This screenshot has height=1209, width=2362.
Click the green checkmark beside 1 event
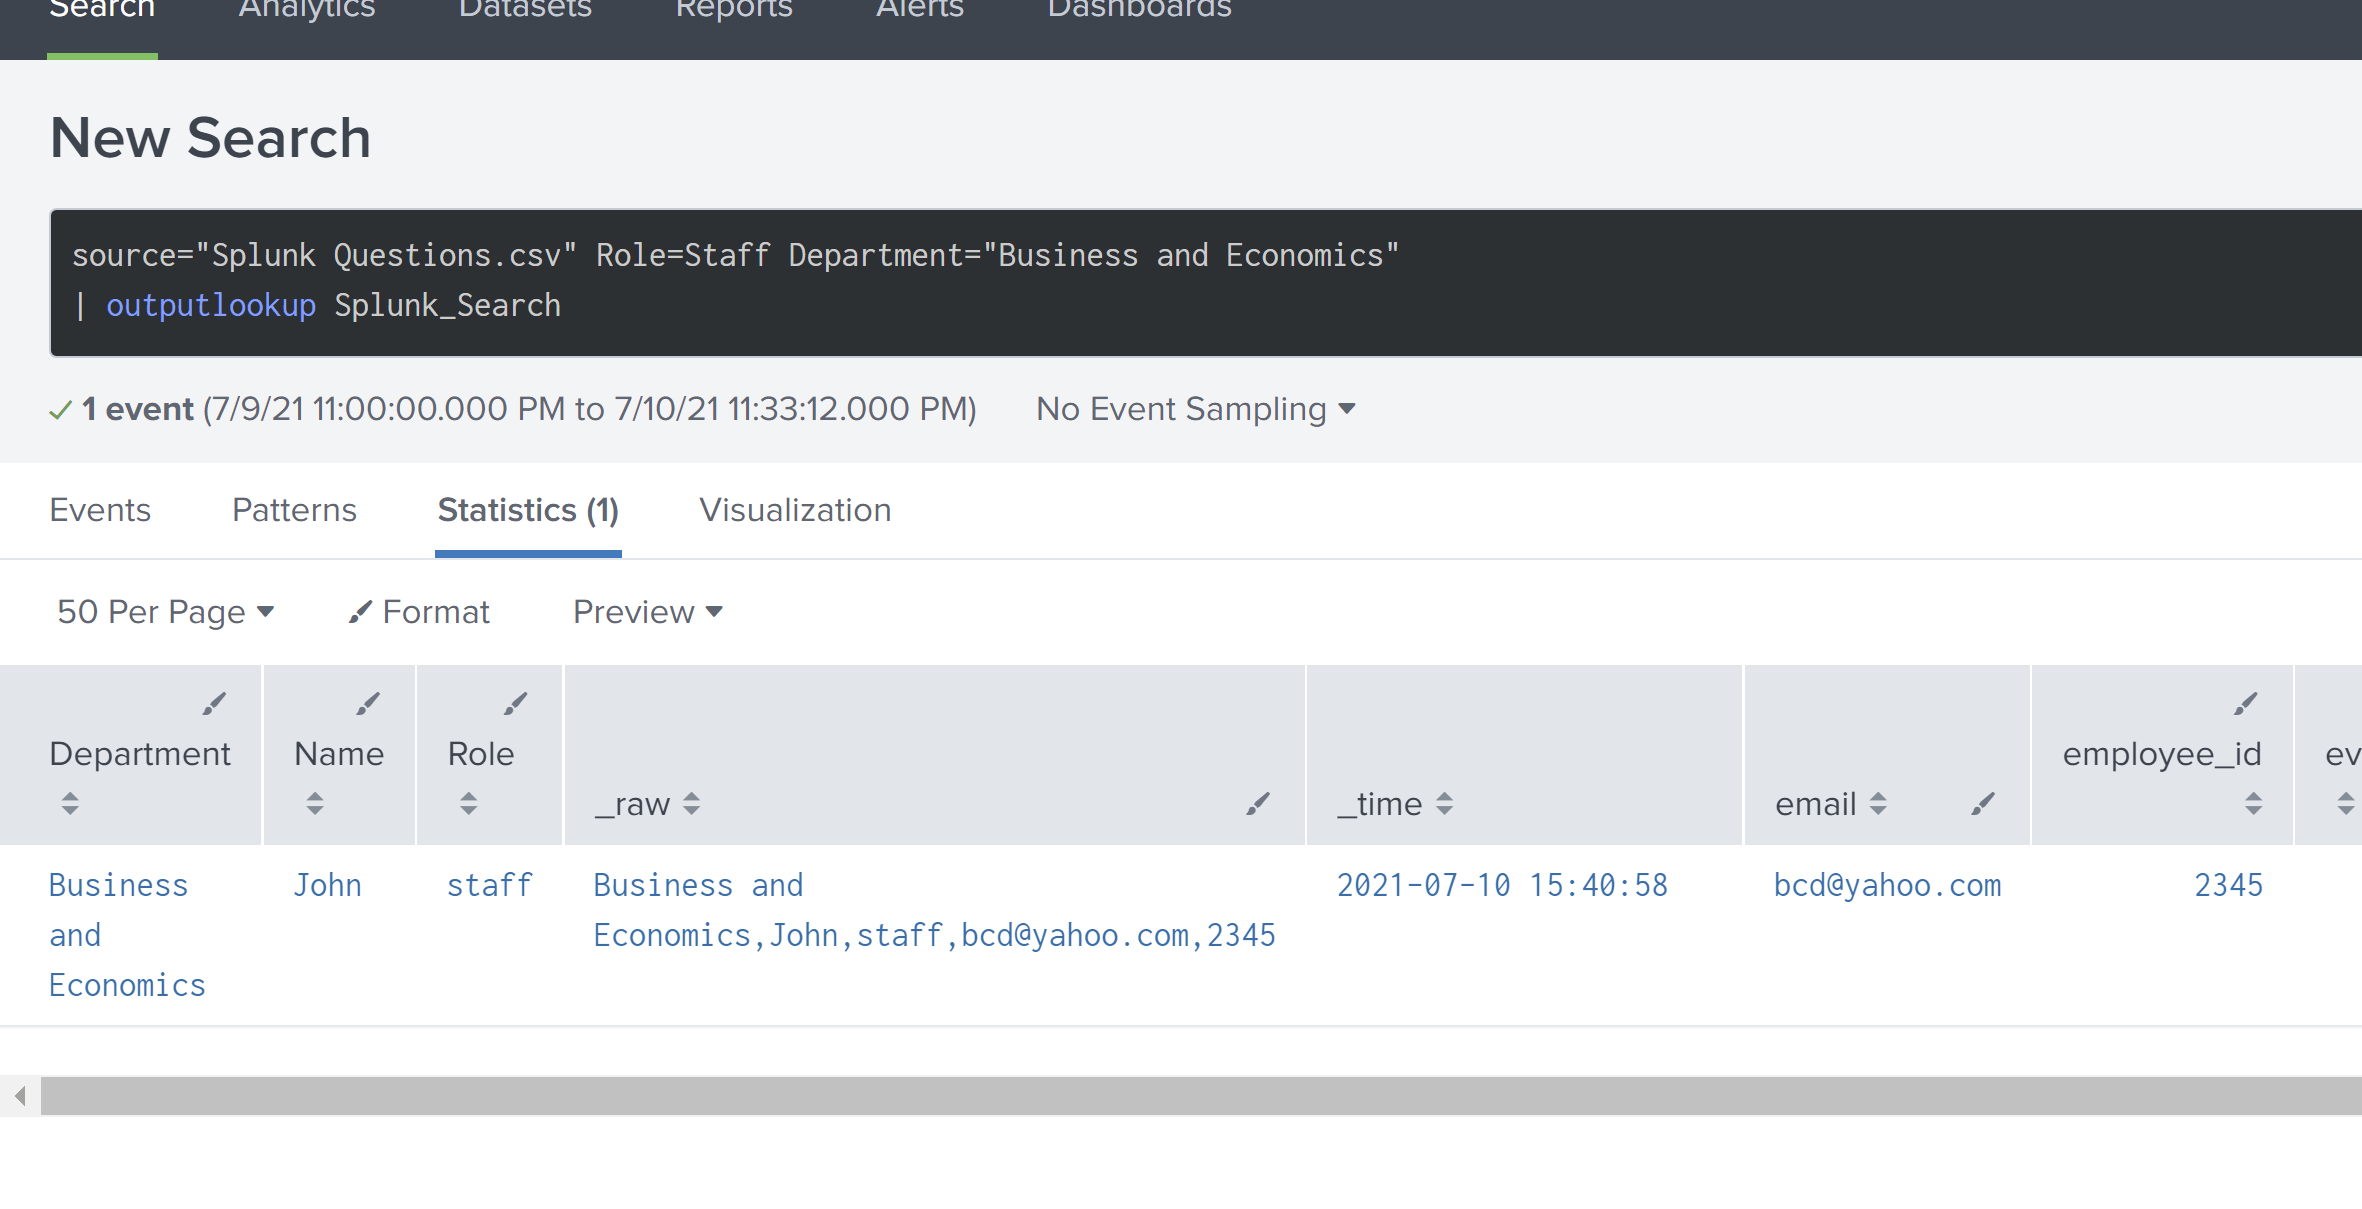[60, 409]
